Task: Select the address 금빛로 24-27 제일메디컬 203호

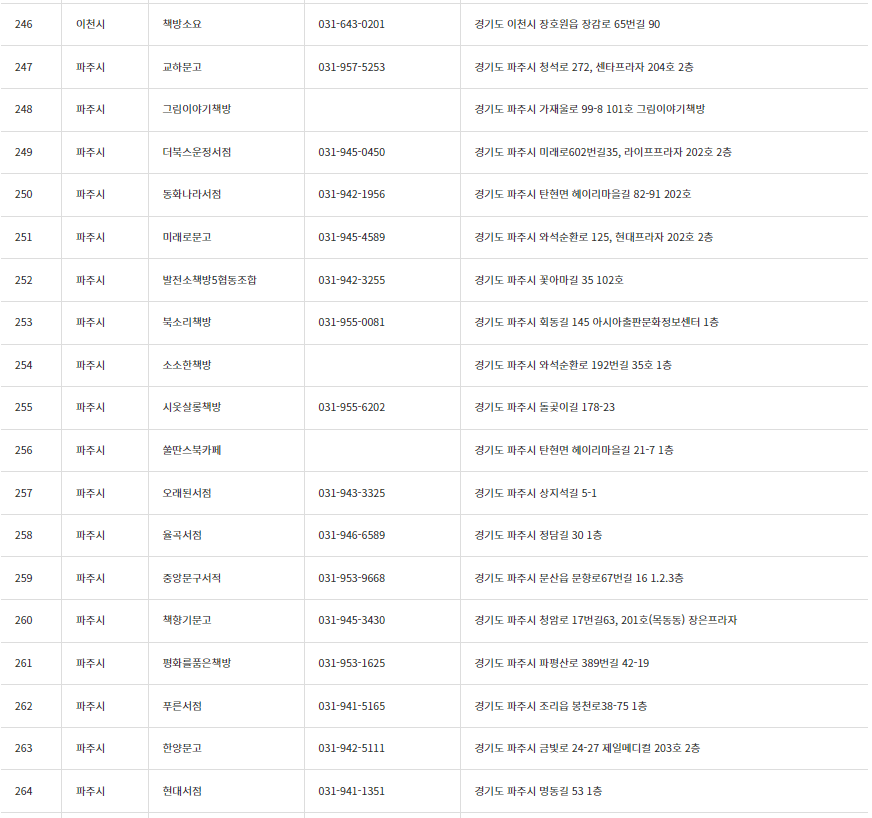Action: pos(587,748)
